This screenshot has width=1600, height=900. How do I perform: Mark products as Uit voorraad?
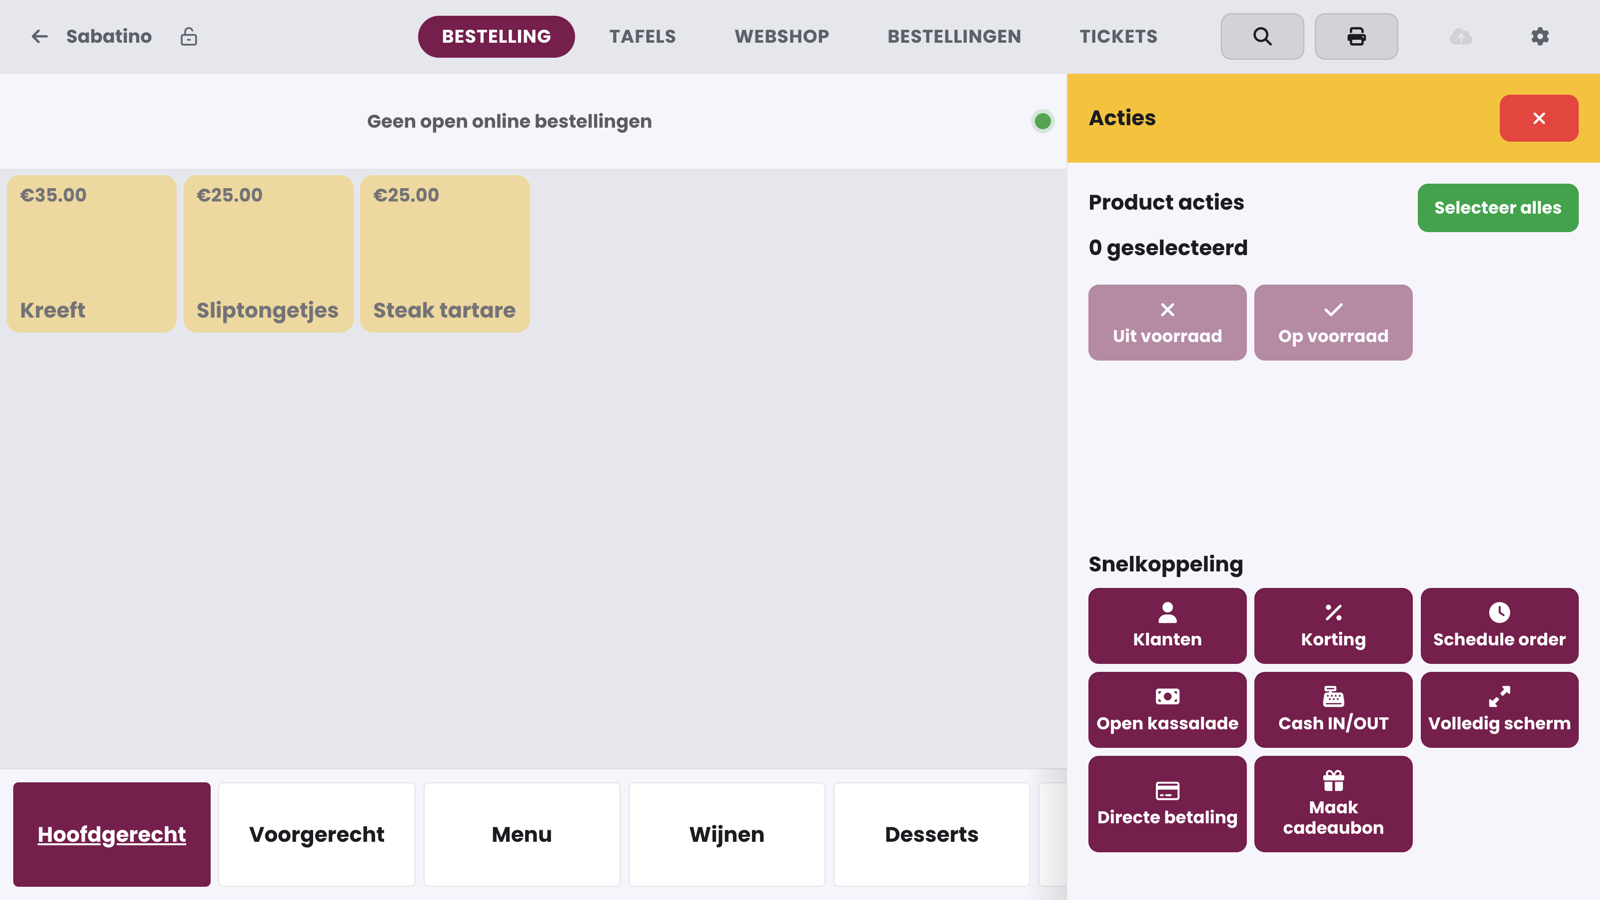[x=1167, y=323]
